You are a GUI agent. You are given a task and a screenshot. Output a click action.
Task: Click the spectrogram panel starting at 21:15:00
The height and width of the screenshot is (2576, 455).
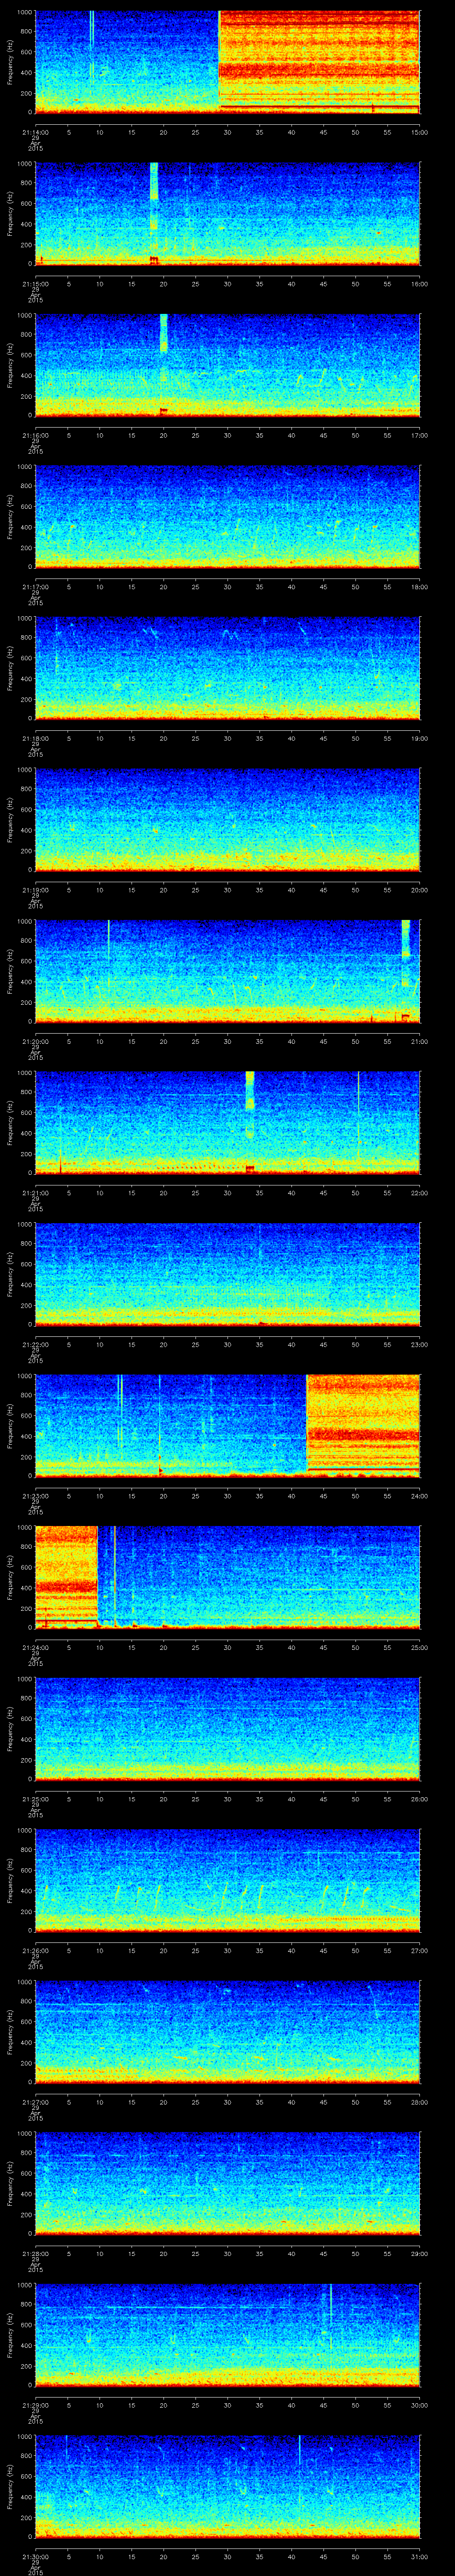[x=227, y=214]
